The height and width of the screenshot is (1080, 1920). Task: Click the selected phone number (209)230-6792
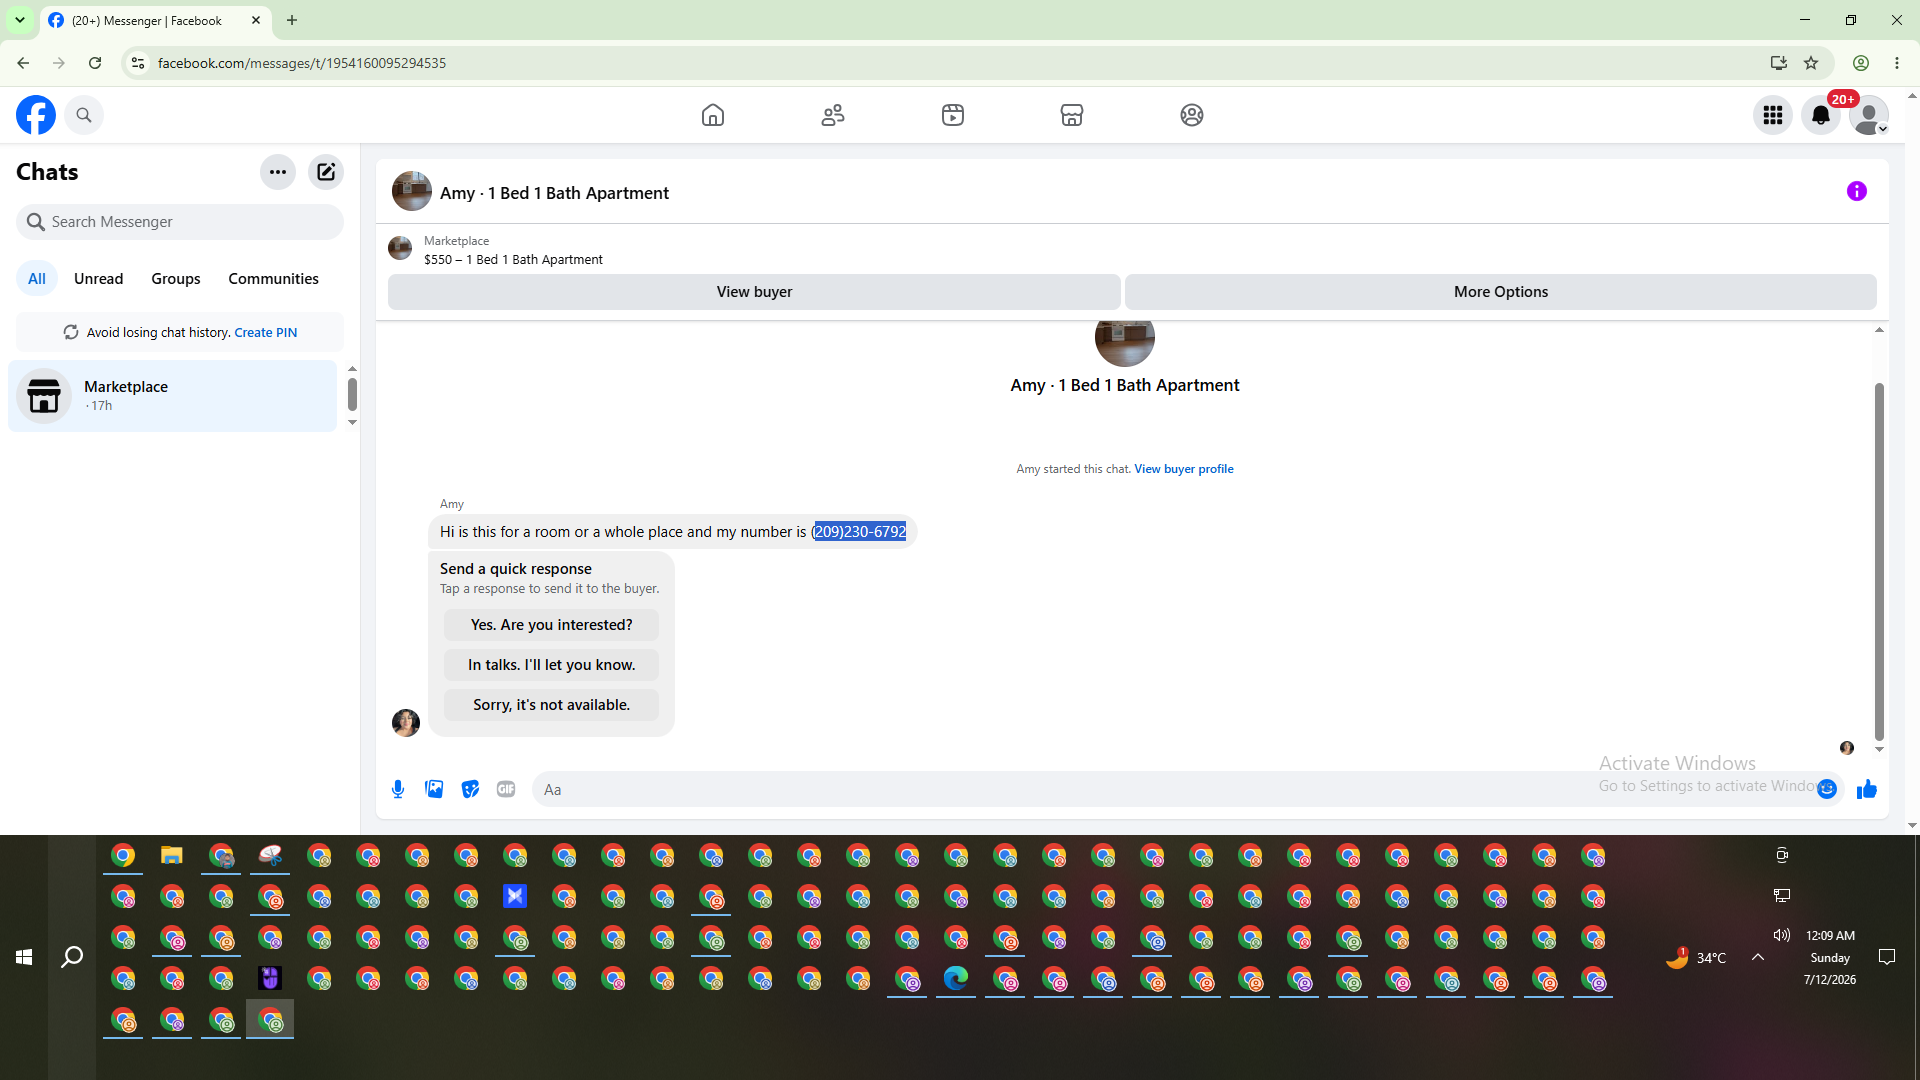(860, 532)
